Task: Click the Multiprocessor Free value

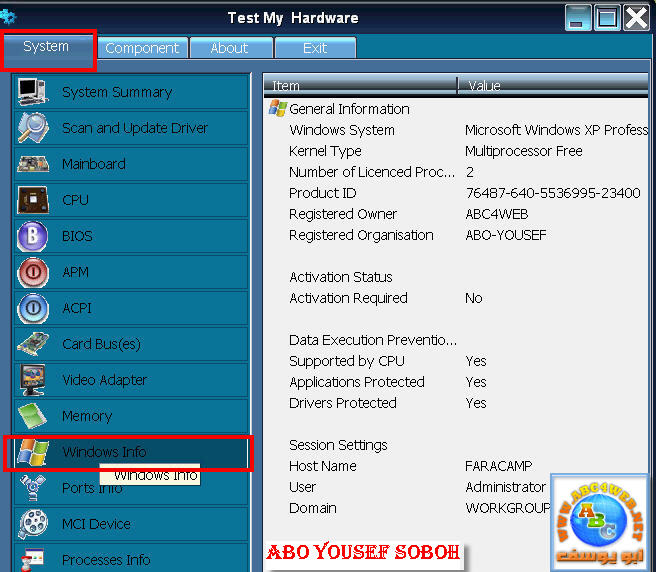Action: [x=523, y=151]
